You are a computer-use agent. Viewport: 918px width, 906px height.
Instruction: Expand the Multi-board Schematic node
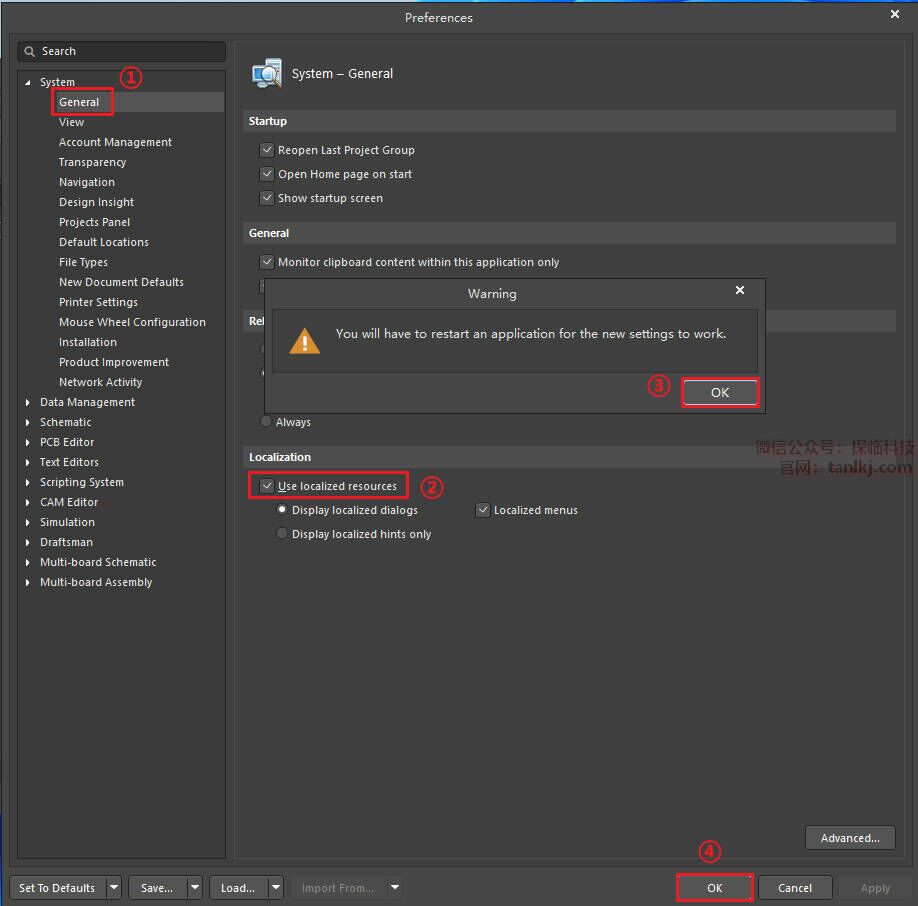28,562
